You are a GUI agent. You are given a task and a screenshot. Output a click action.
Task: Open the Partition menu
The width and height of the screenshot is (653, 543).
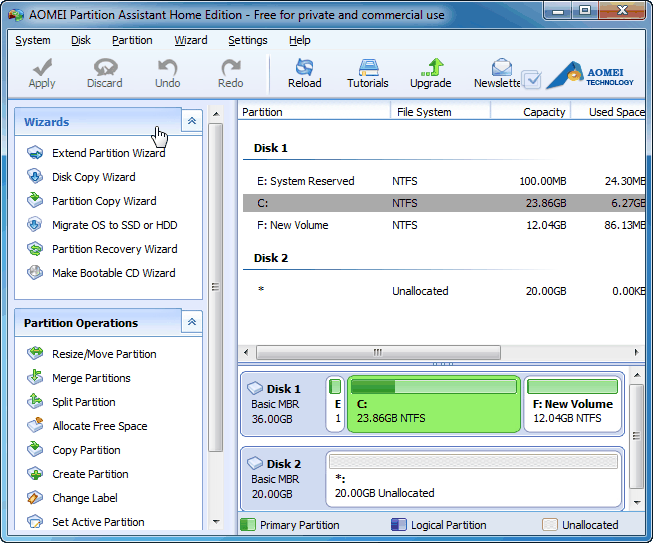[132, 40]
